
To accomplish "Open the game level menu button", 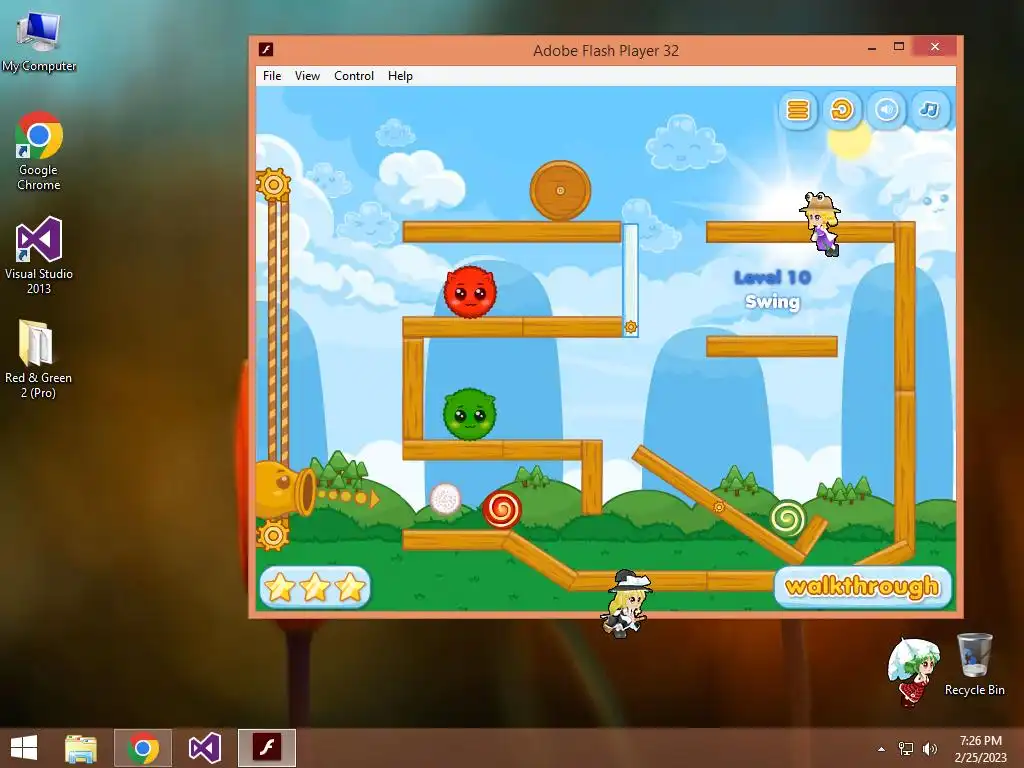I will tap(798, 110).
